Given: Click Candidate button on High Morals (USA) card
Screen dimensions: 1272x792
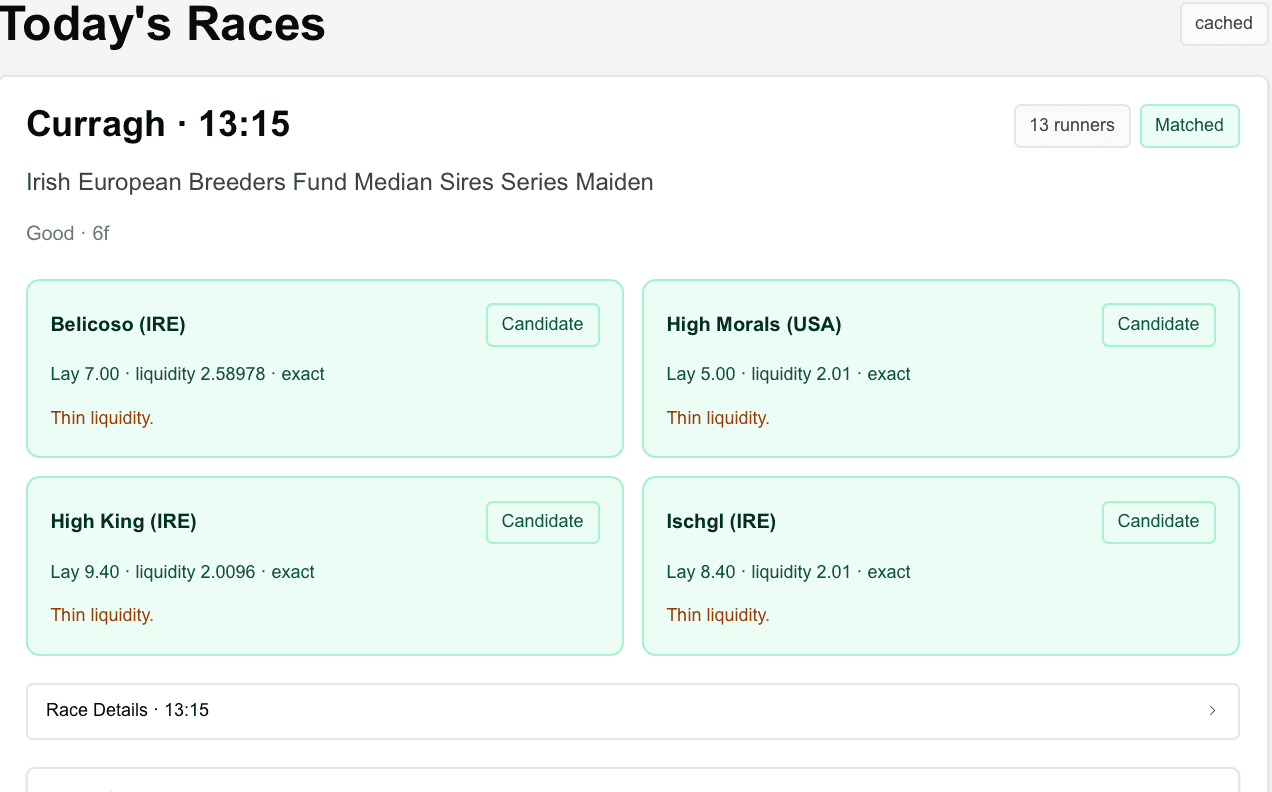Looking at the screenshot, I should point(1158,324).
